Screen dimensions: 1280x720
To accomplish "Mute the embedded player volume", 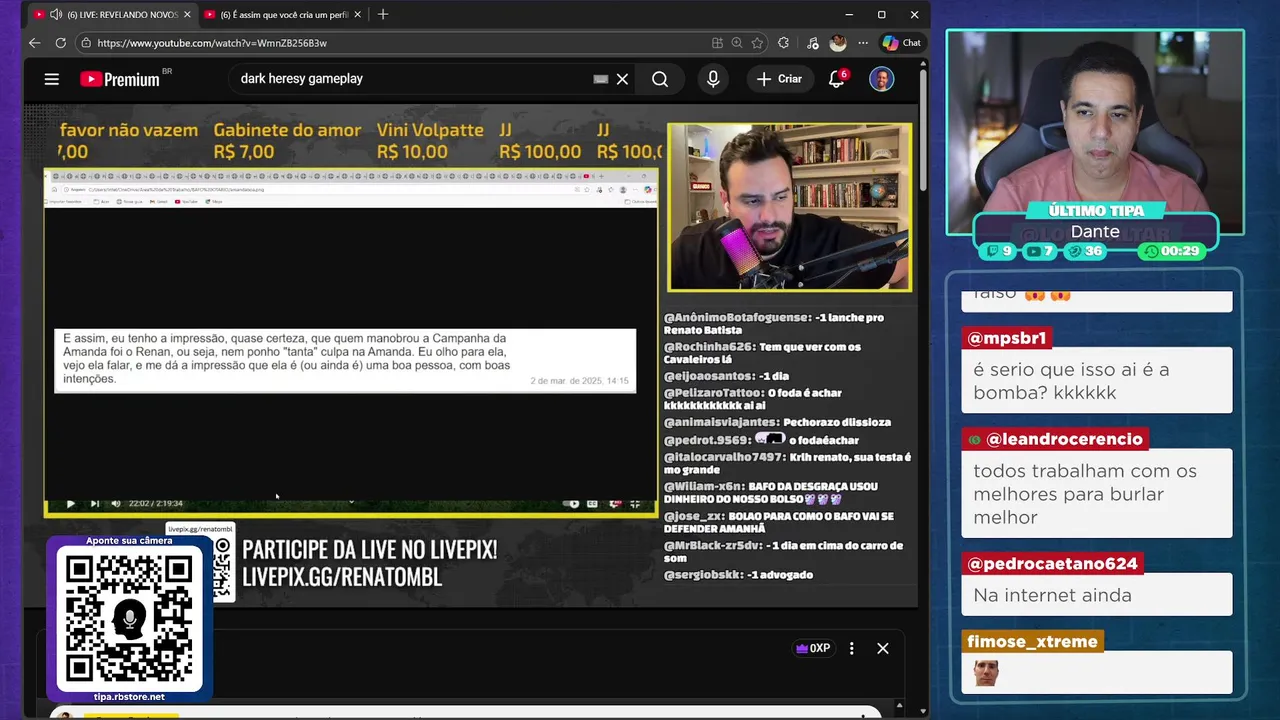I will pyautogui.click(x=116, y=504).
